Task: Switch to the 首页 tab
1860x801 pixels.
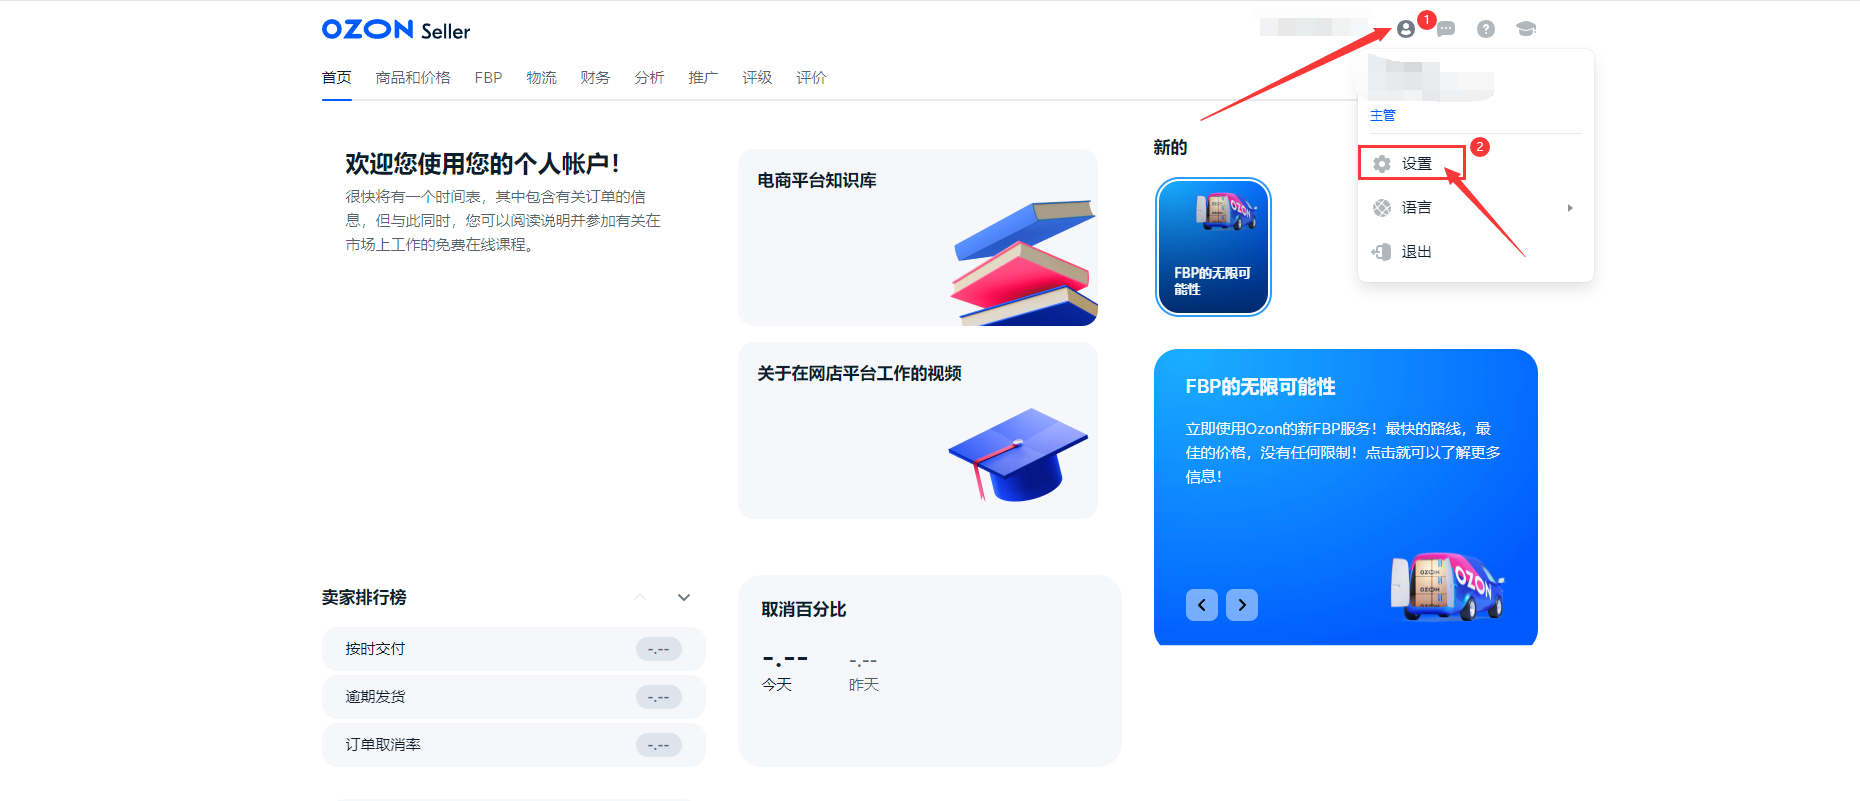Action: [x=337, y=77]
